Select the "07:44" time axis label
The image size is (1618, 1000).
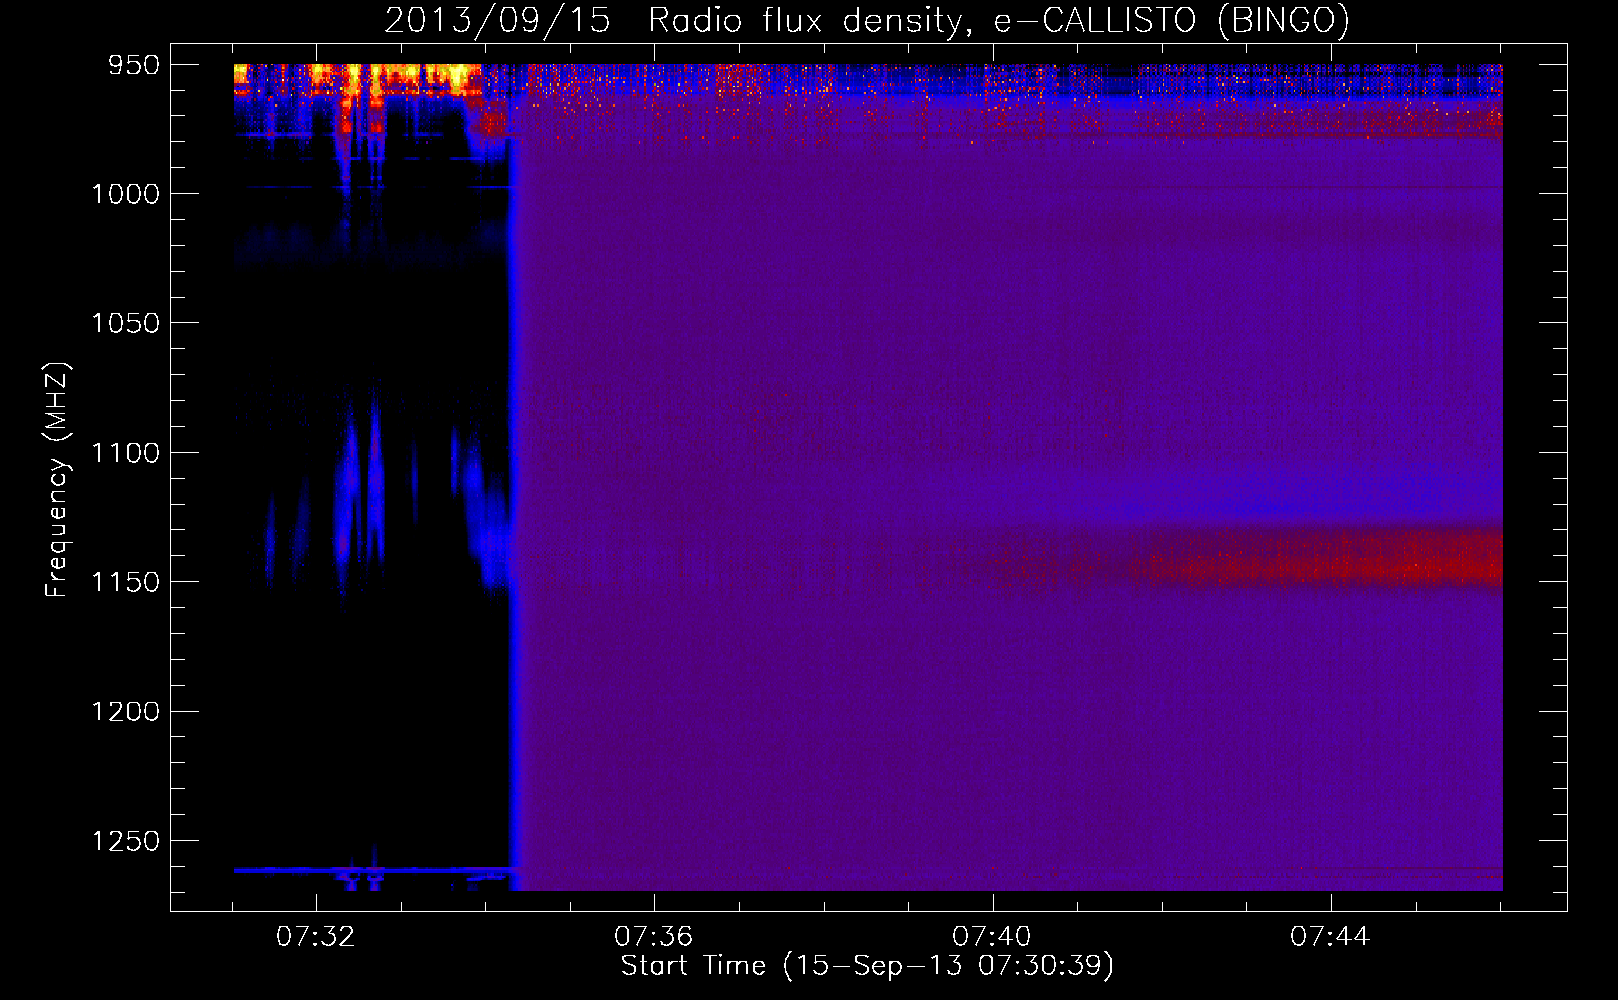coord(1330,937)
